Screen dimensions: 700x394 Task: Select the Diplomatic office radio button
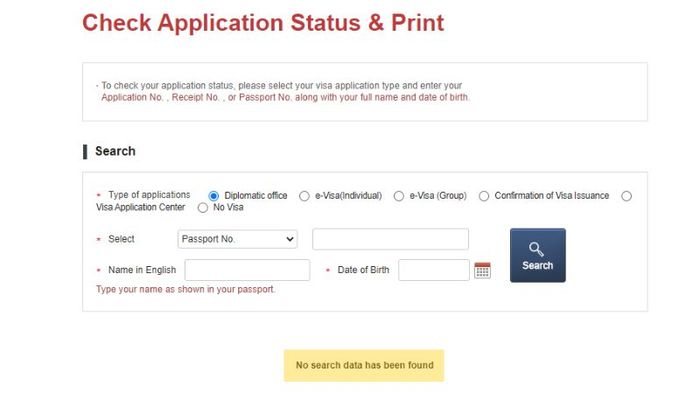[213, 196]
